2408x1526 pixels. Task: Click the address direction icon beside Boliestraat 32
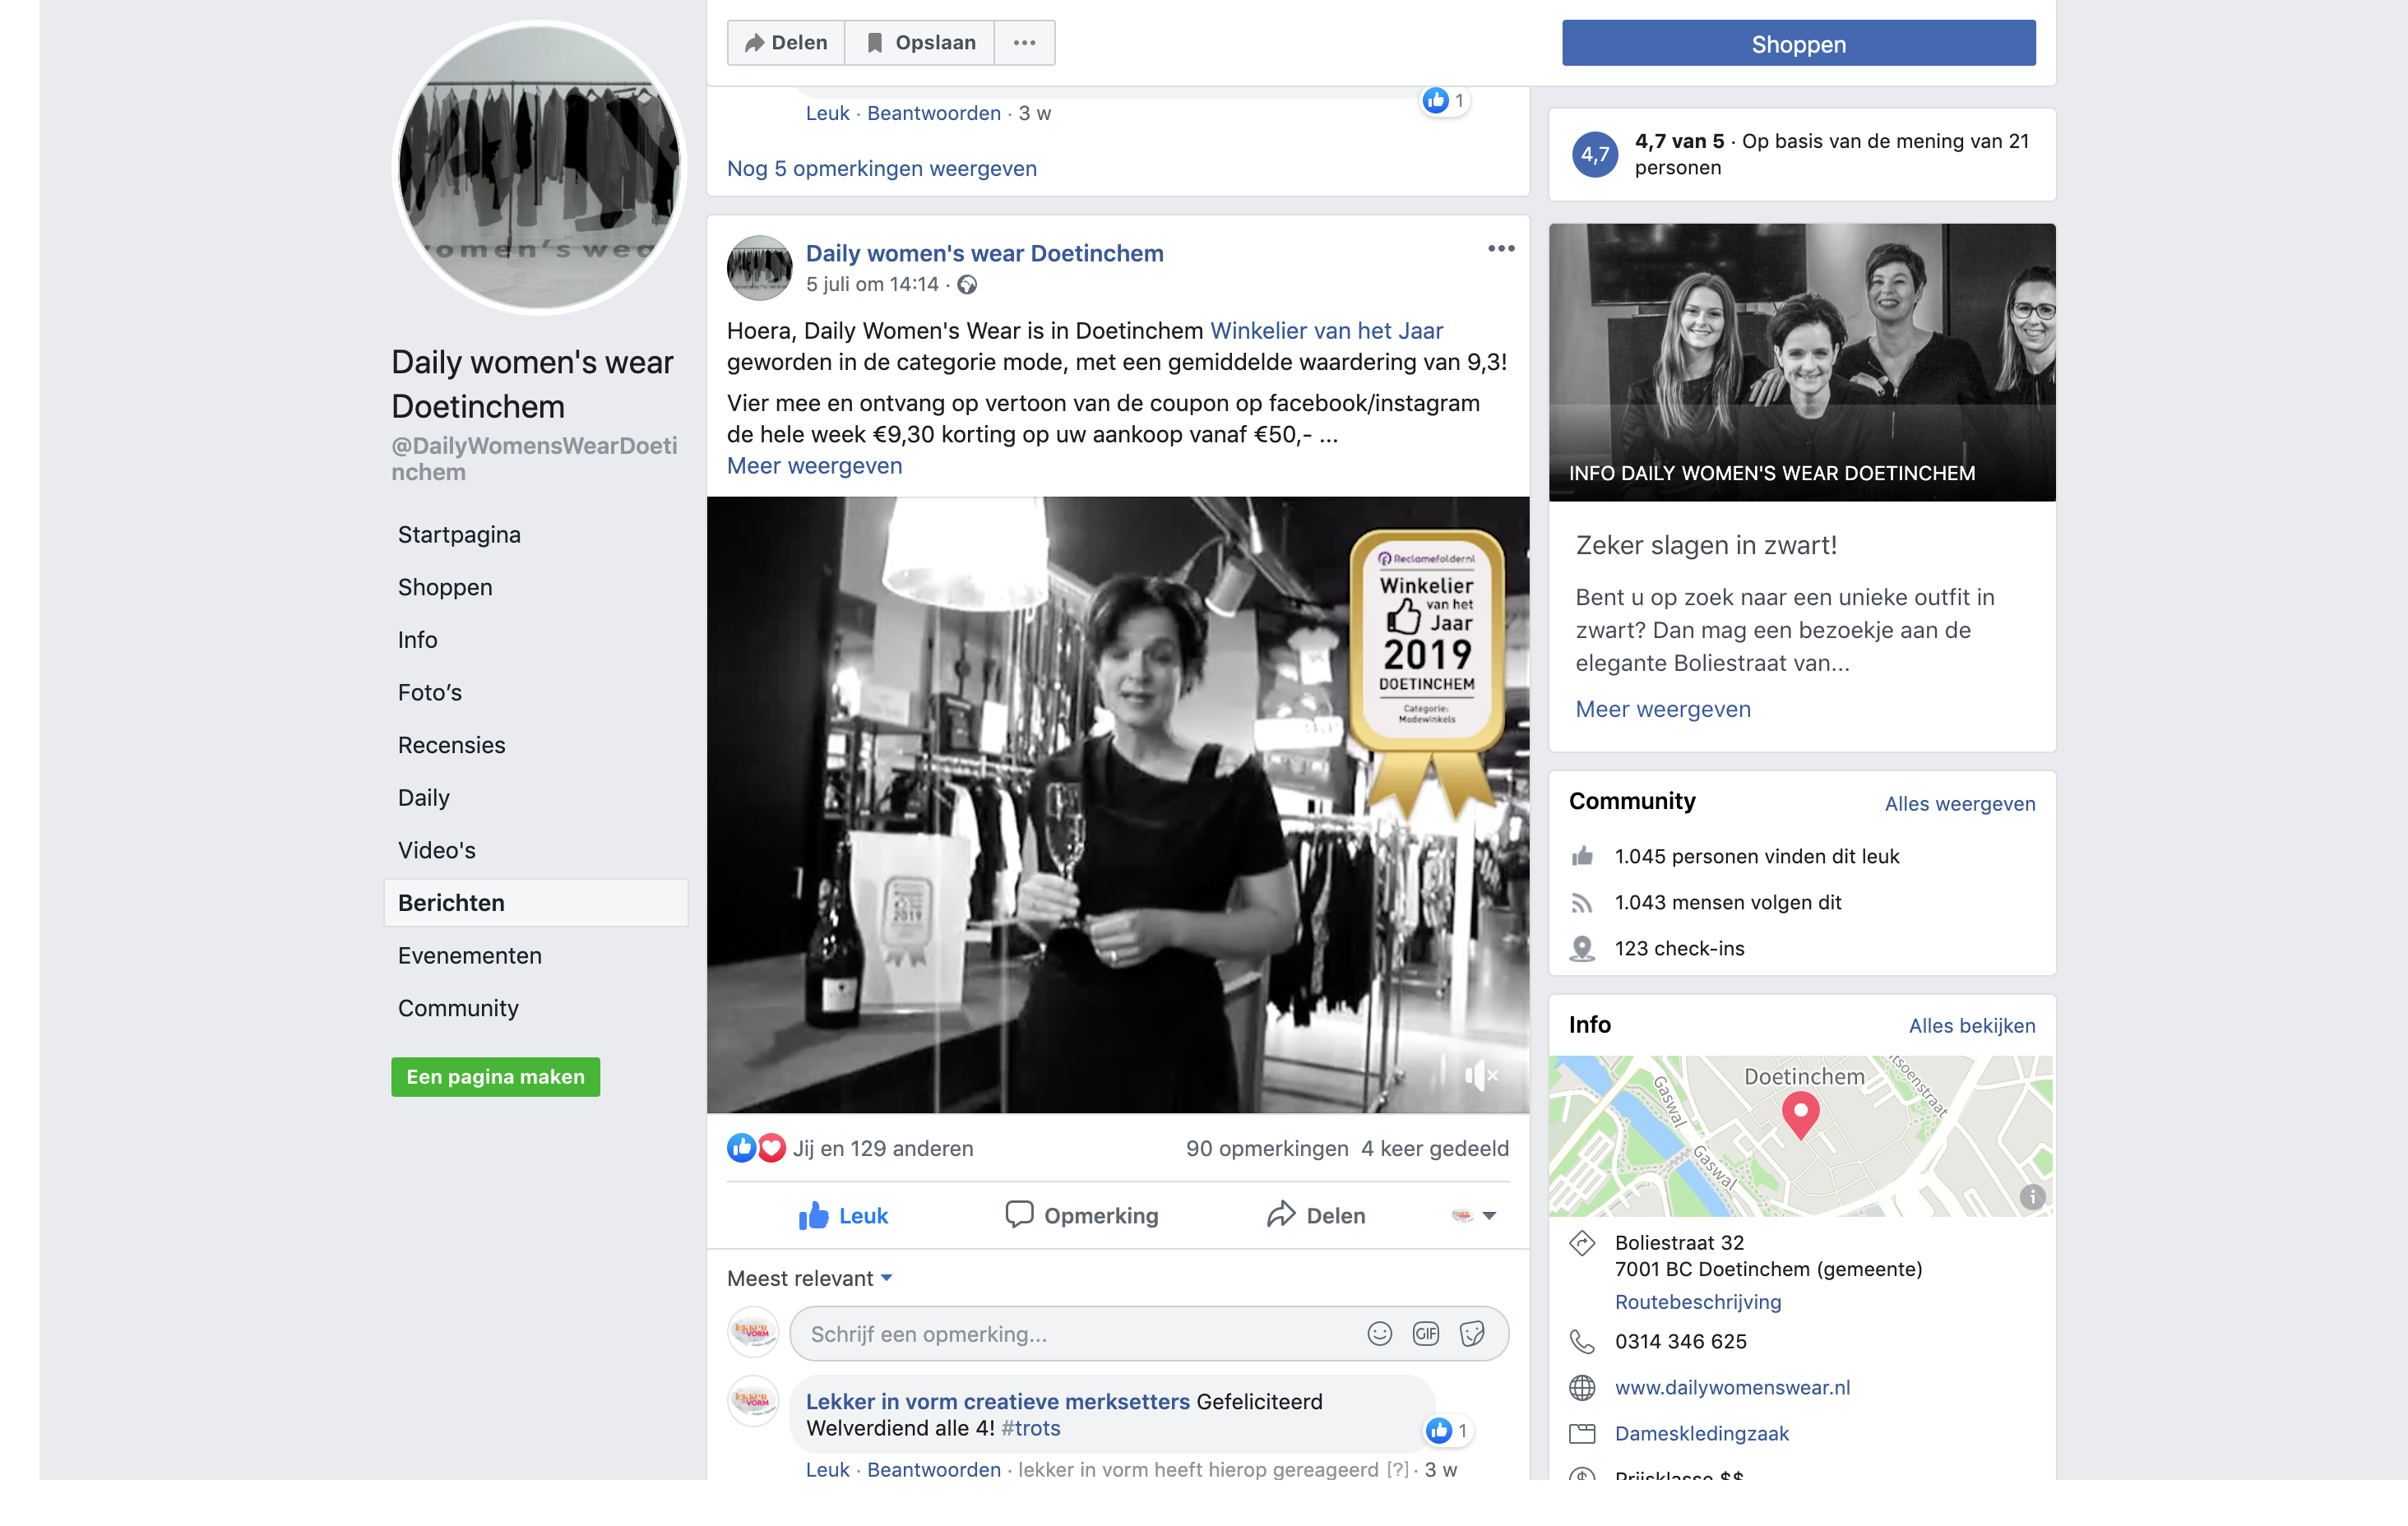[1582, 1243]
